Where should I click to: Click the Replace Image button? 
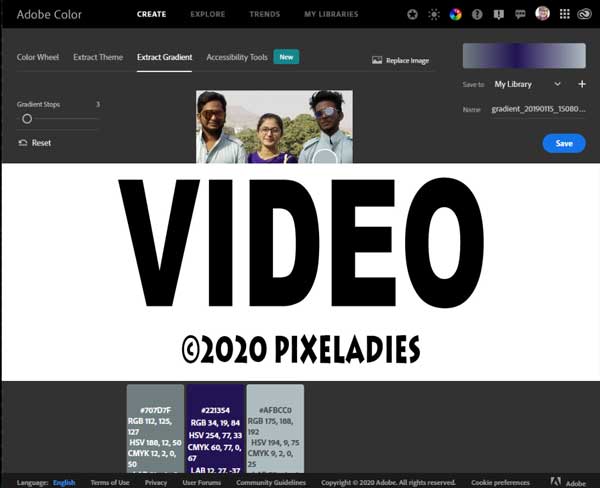(401, 60)
